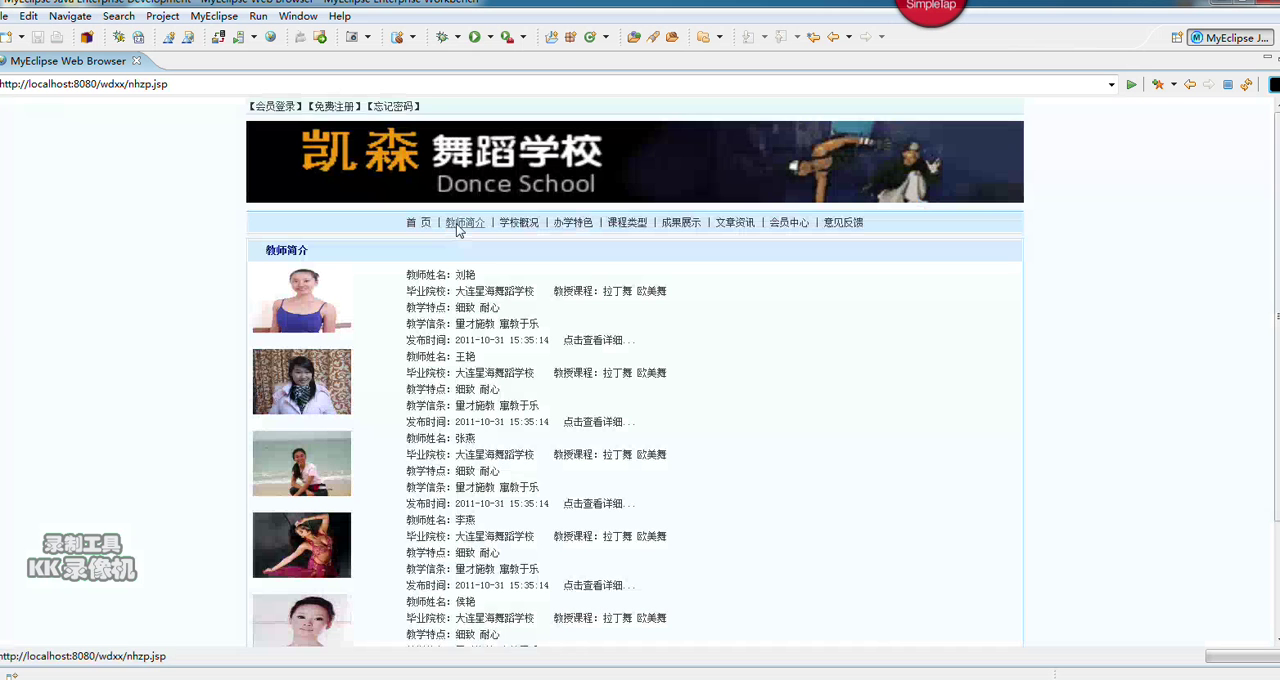
Task: Click the camera snapshot toolbar icon
Action: pyautogui.click(x=352, y=37)
